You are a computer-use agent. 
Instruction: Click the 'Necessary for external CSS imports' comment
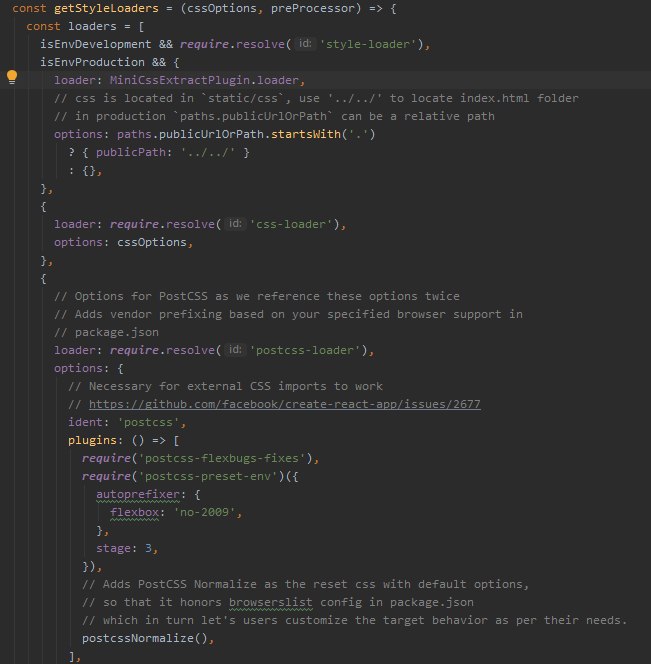pyautogui.click(x=225, y=386)
